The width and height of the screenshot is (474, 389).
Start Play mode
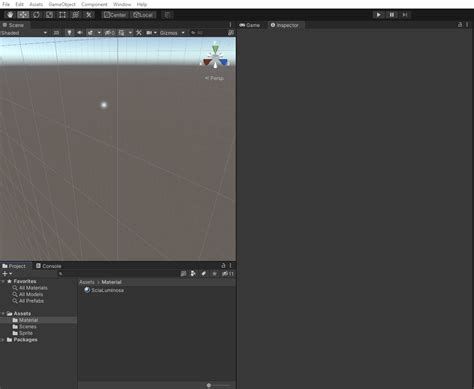[x=378, y=15]
